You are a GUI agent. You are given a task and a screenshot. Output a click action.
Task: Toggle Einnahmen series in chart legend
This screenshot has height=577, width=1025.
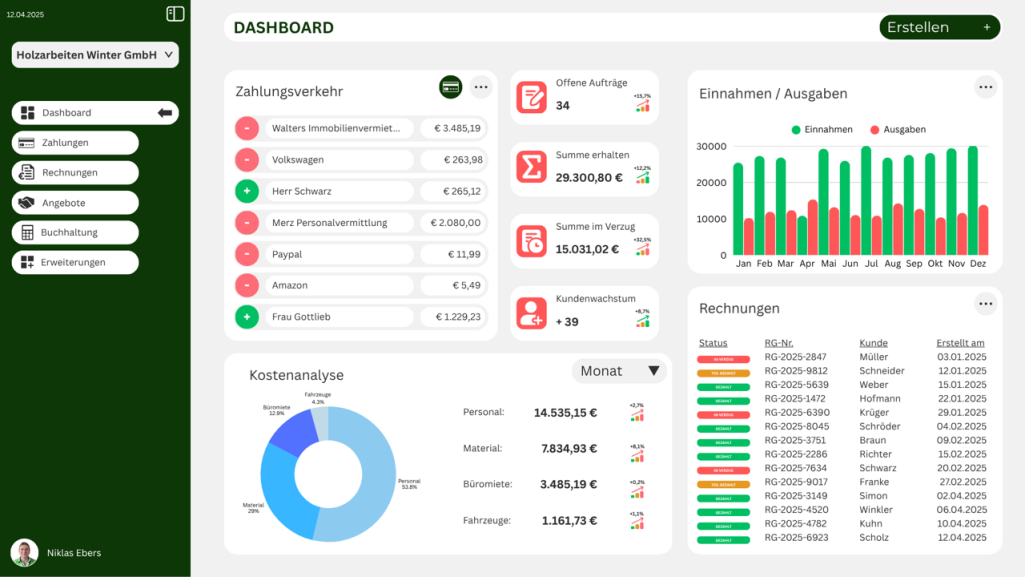tap(822, 130)
